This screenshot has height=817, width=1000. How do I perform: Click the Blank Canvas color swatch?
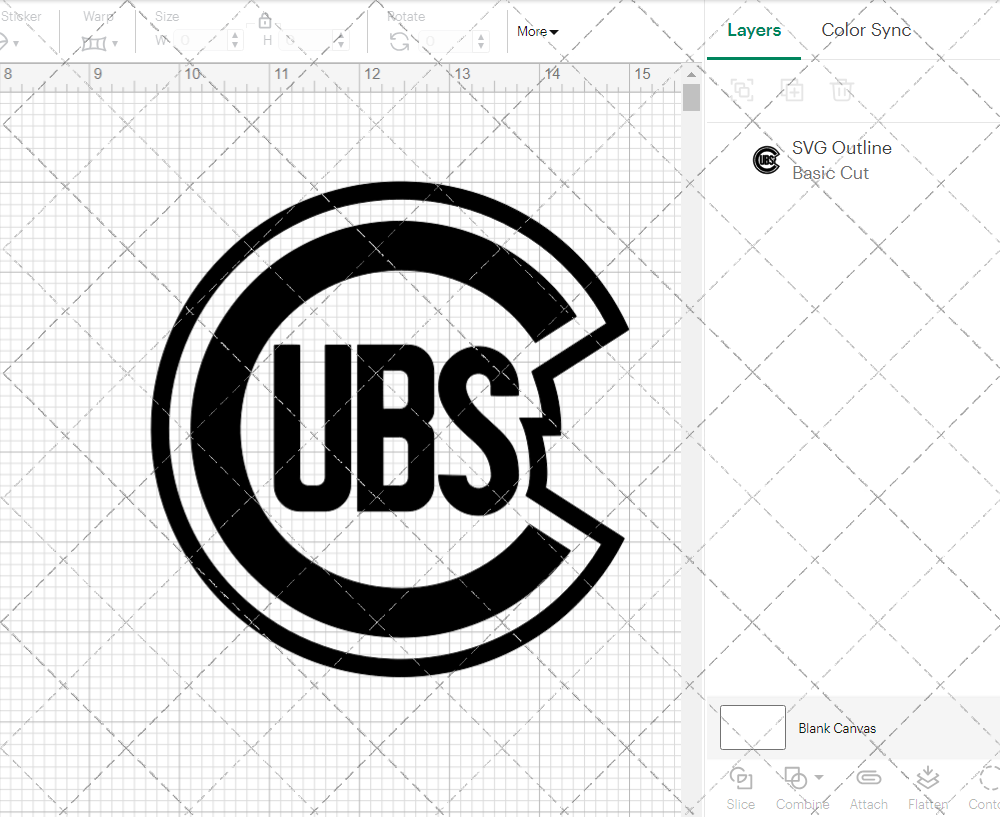(752, 727)
